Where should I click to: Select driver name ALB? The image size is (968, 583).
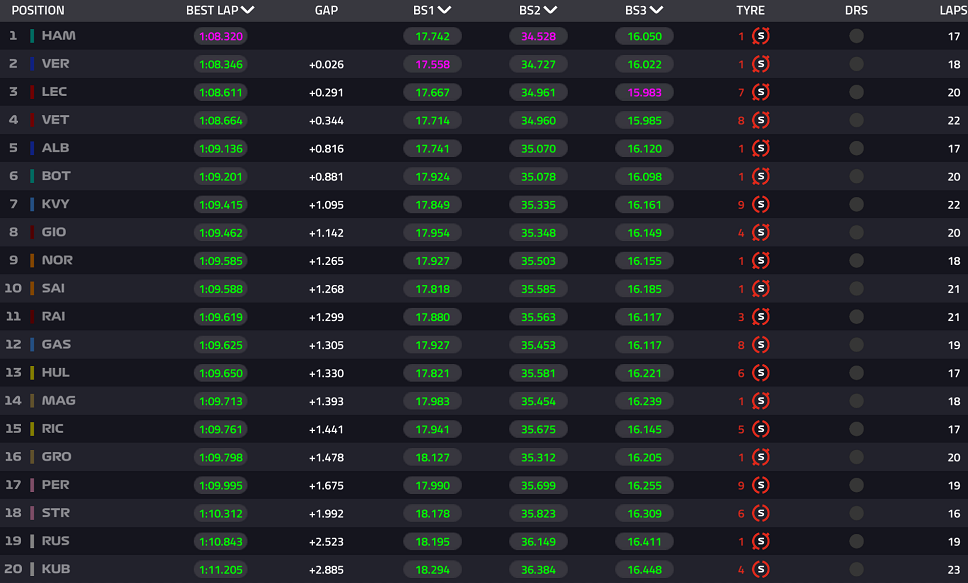tap(55, 148)
